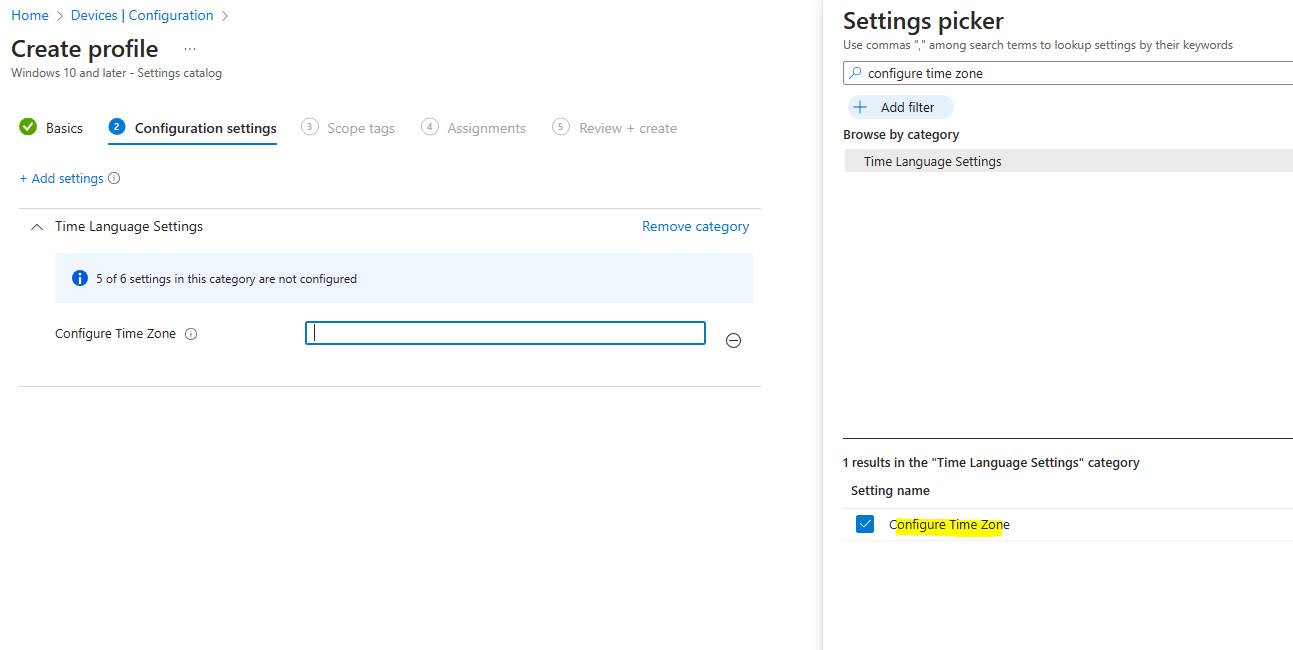Click the blue info icon in the banner
The image size is (1293, 650).
(80, 278)
